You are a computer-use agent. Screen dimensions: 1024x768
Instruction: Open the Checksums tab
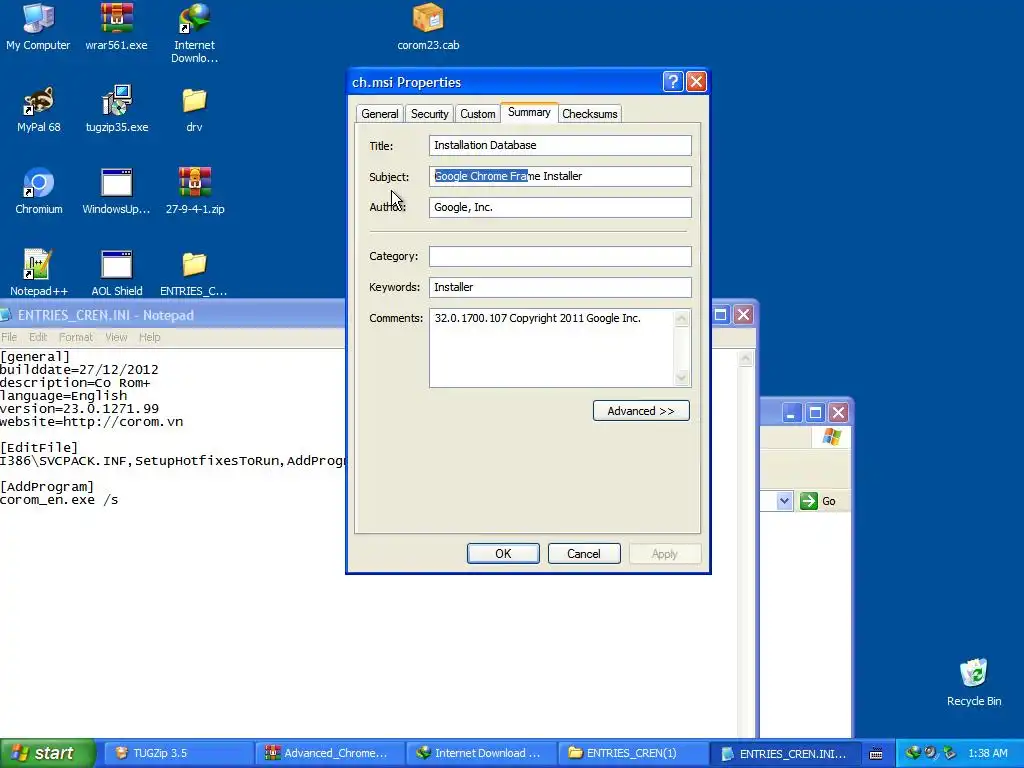coord(590,114)
